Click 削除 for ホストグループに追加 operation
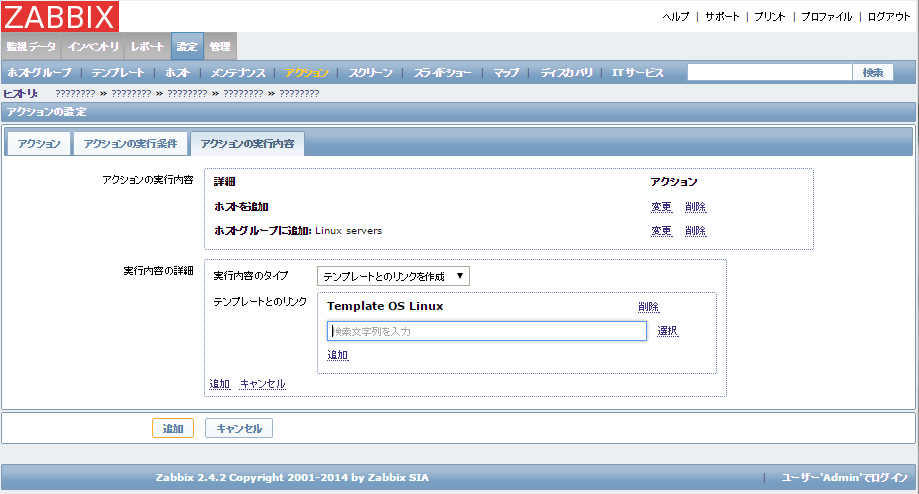The image size is (919, 494). click(x=695, y=231)
